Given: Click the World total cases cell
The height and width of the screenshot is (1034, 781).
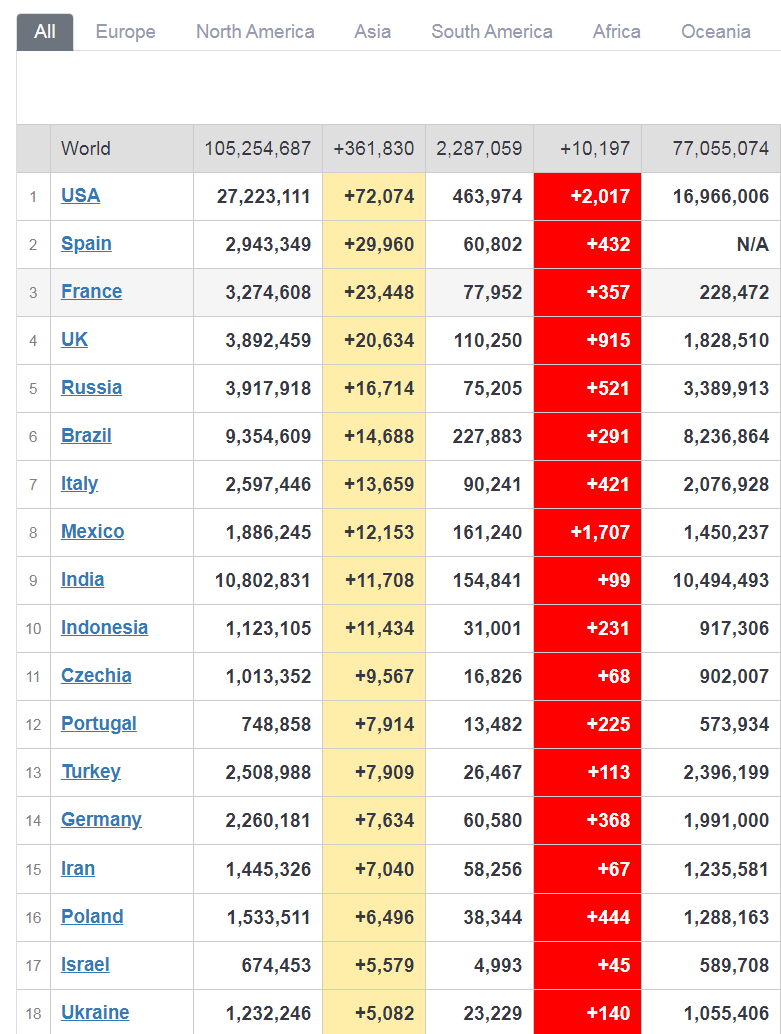Looking at the screenshot, I should [257, 149].
